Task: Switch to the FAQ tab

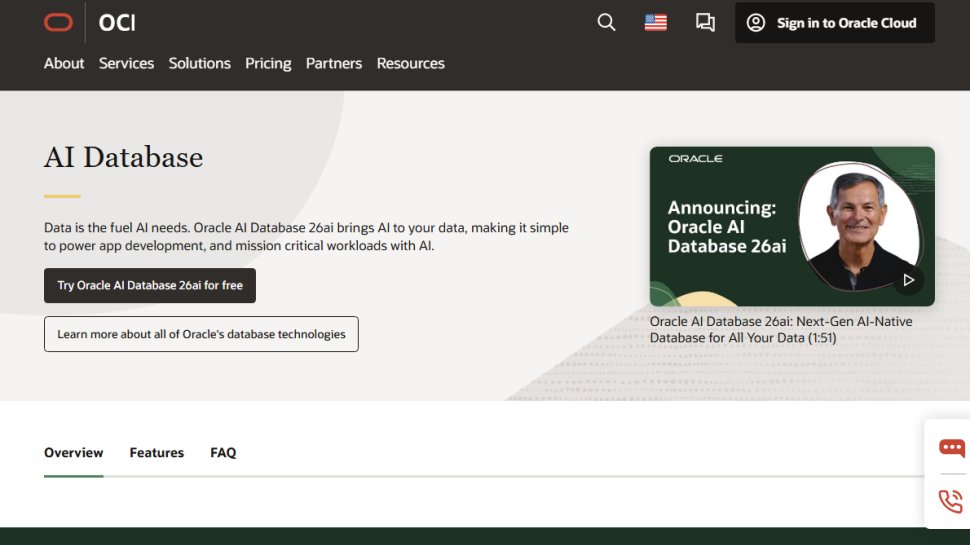Action: coord(223,453)
